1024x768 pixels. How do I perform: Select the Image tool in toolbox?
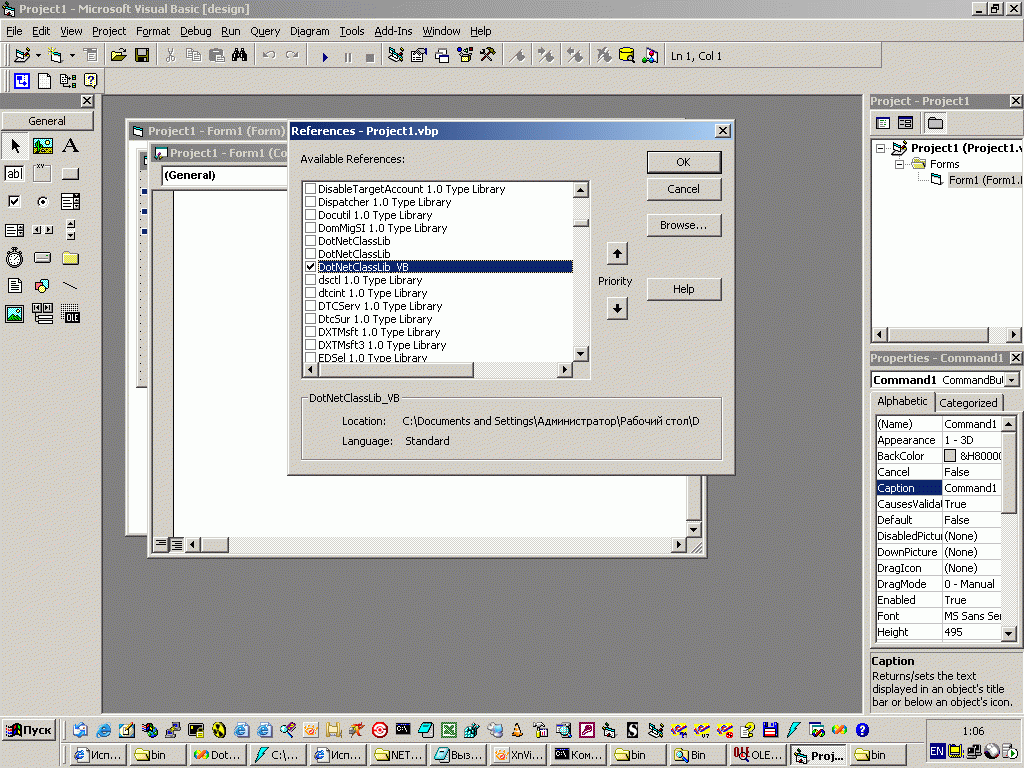pyautogui.click(x=14, y=314)
